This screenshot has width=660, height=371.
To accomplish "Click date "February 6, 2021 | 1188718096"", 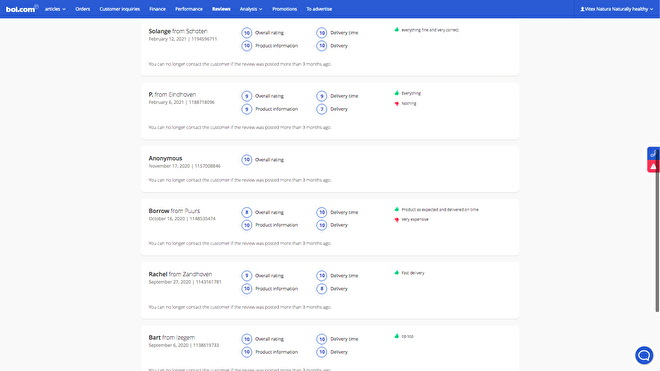I will pos(181,102).
